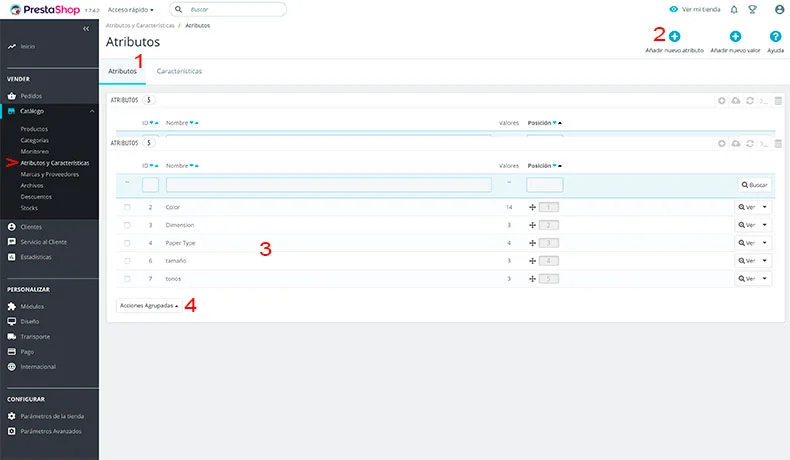Image resolution: width=790 pixels, height=460 pixels.
Task: Tick the checkbox for the tonos attribute
Action: pos(127,279)
